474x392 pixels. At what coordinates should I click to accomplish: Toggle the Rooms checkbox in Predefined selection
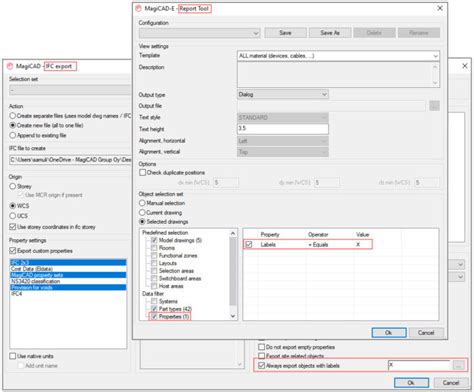[154, 248]
